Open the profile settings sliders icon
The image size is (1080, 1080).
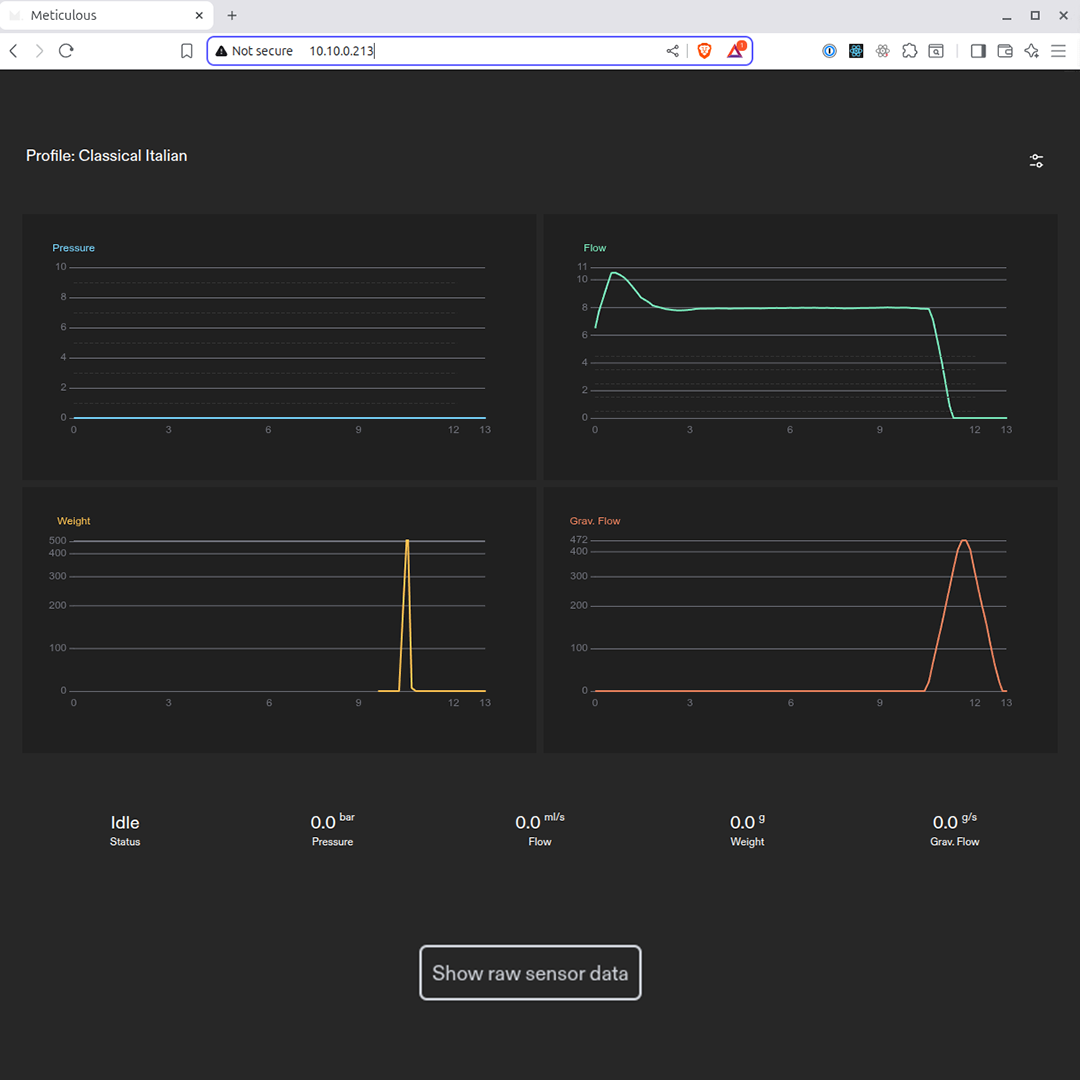click(x=1036, y=161)
